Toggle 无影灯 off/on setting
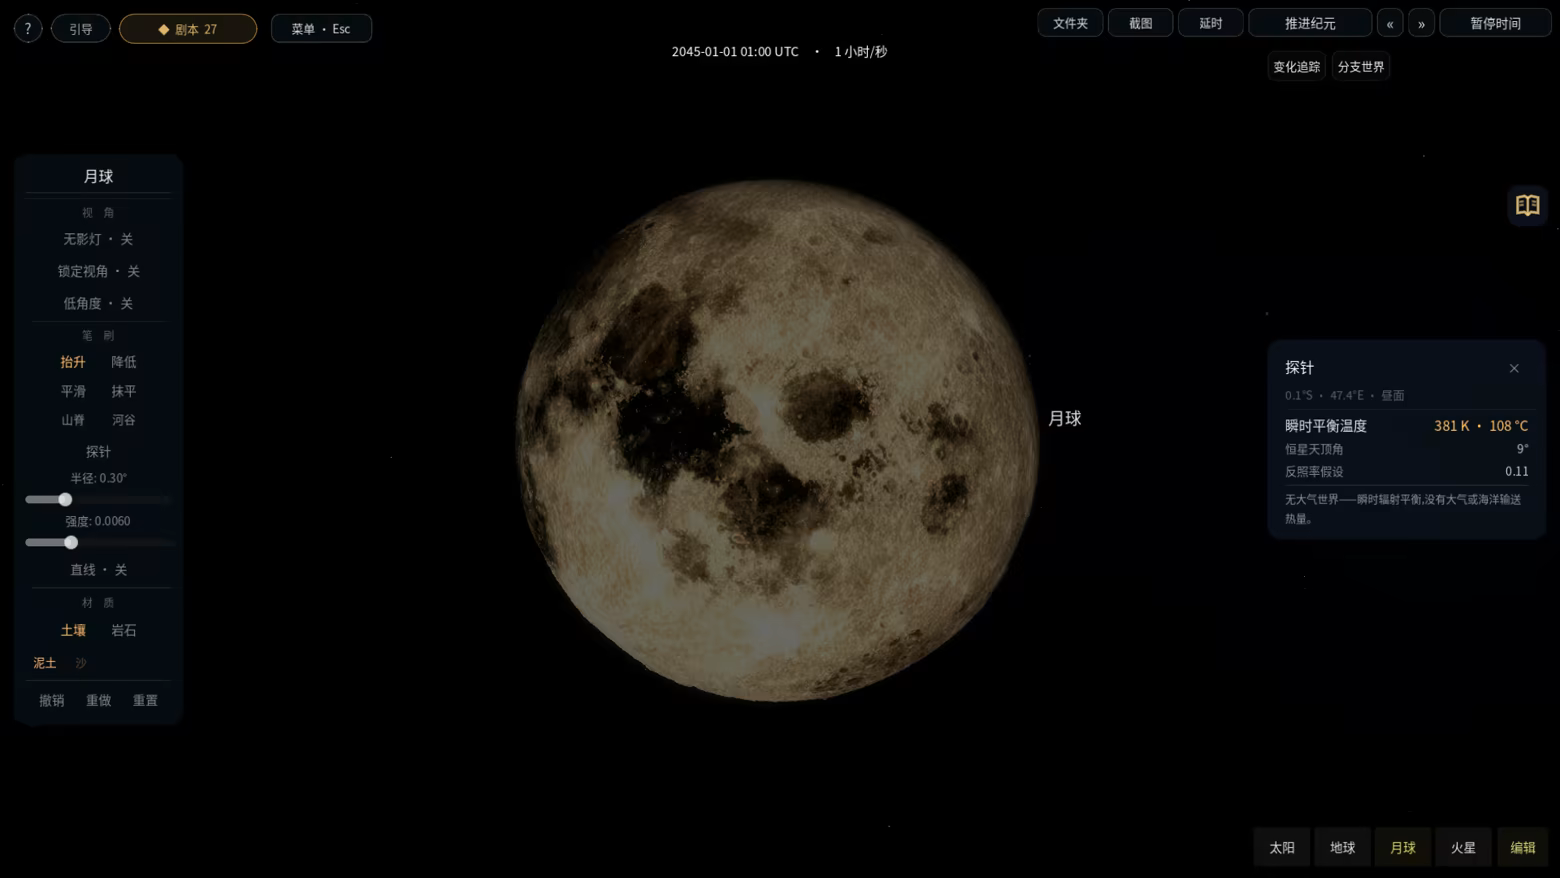The height and width of the screenshot is (878, 1560). pos(98,239)
